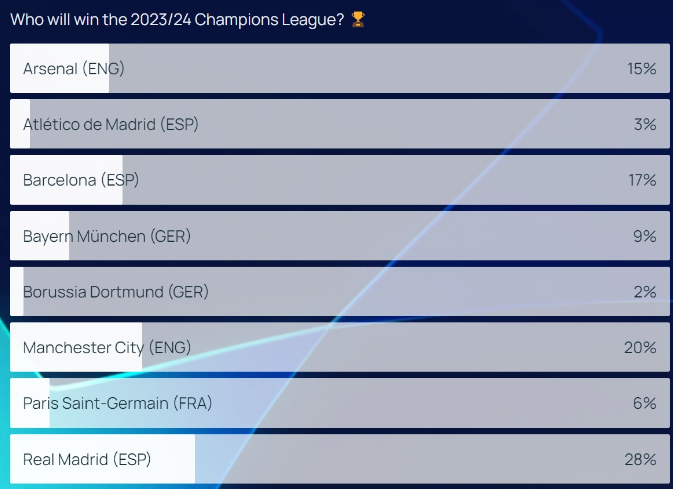Click the 20% Manchester City result
The height and width of the screenshot is (489, 673).
(640, 348)
